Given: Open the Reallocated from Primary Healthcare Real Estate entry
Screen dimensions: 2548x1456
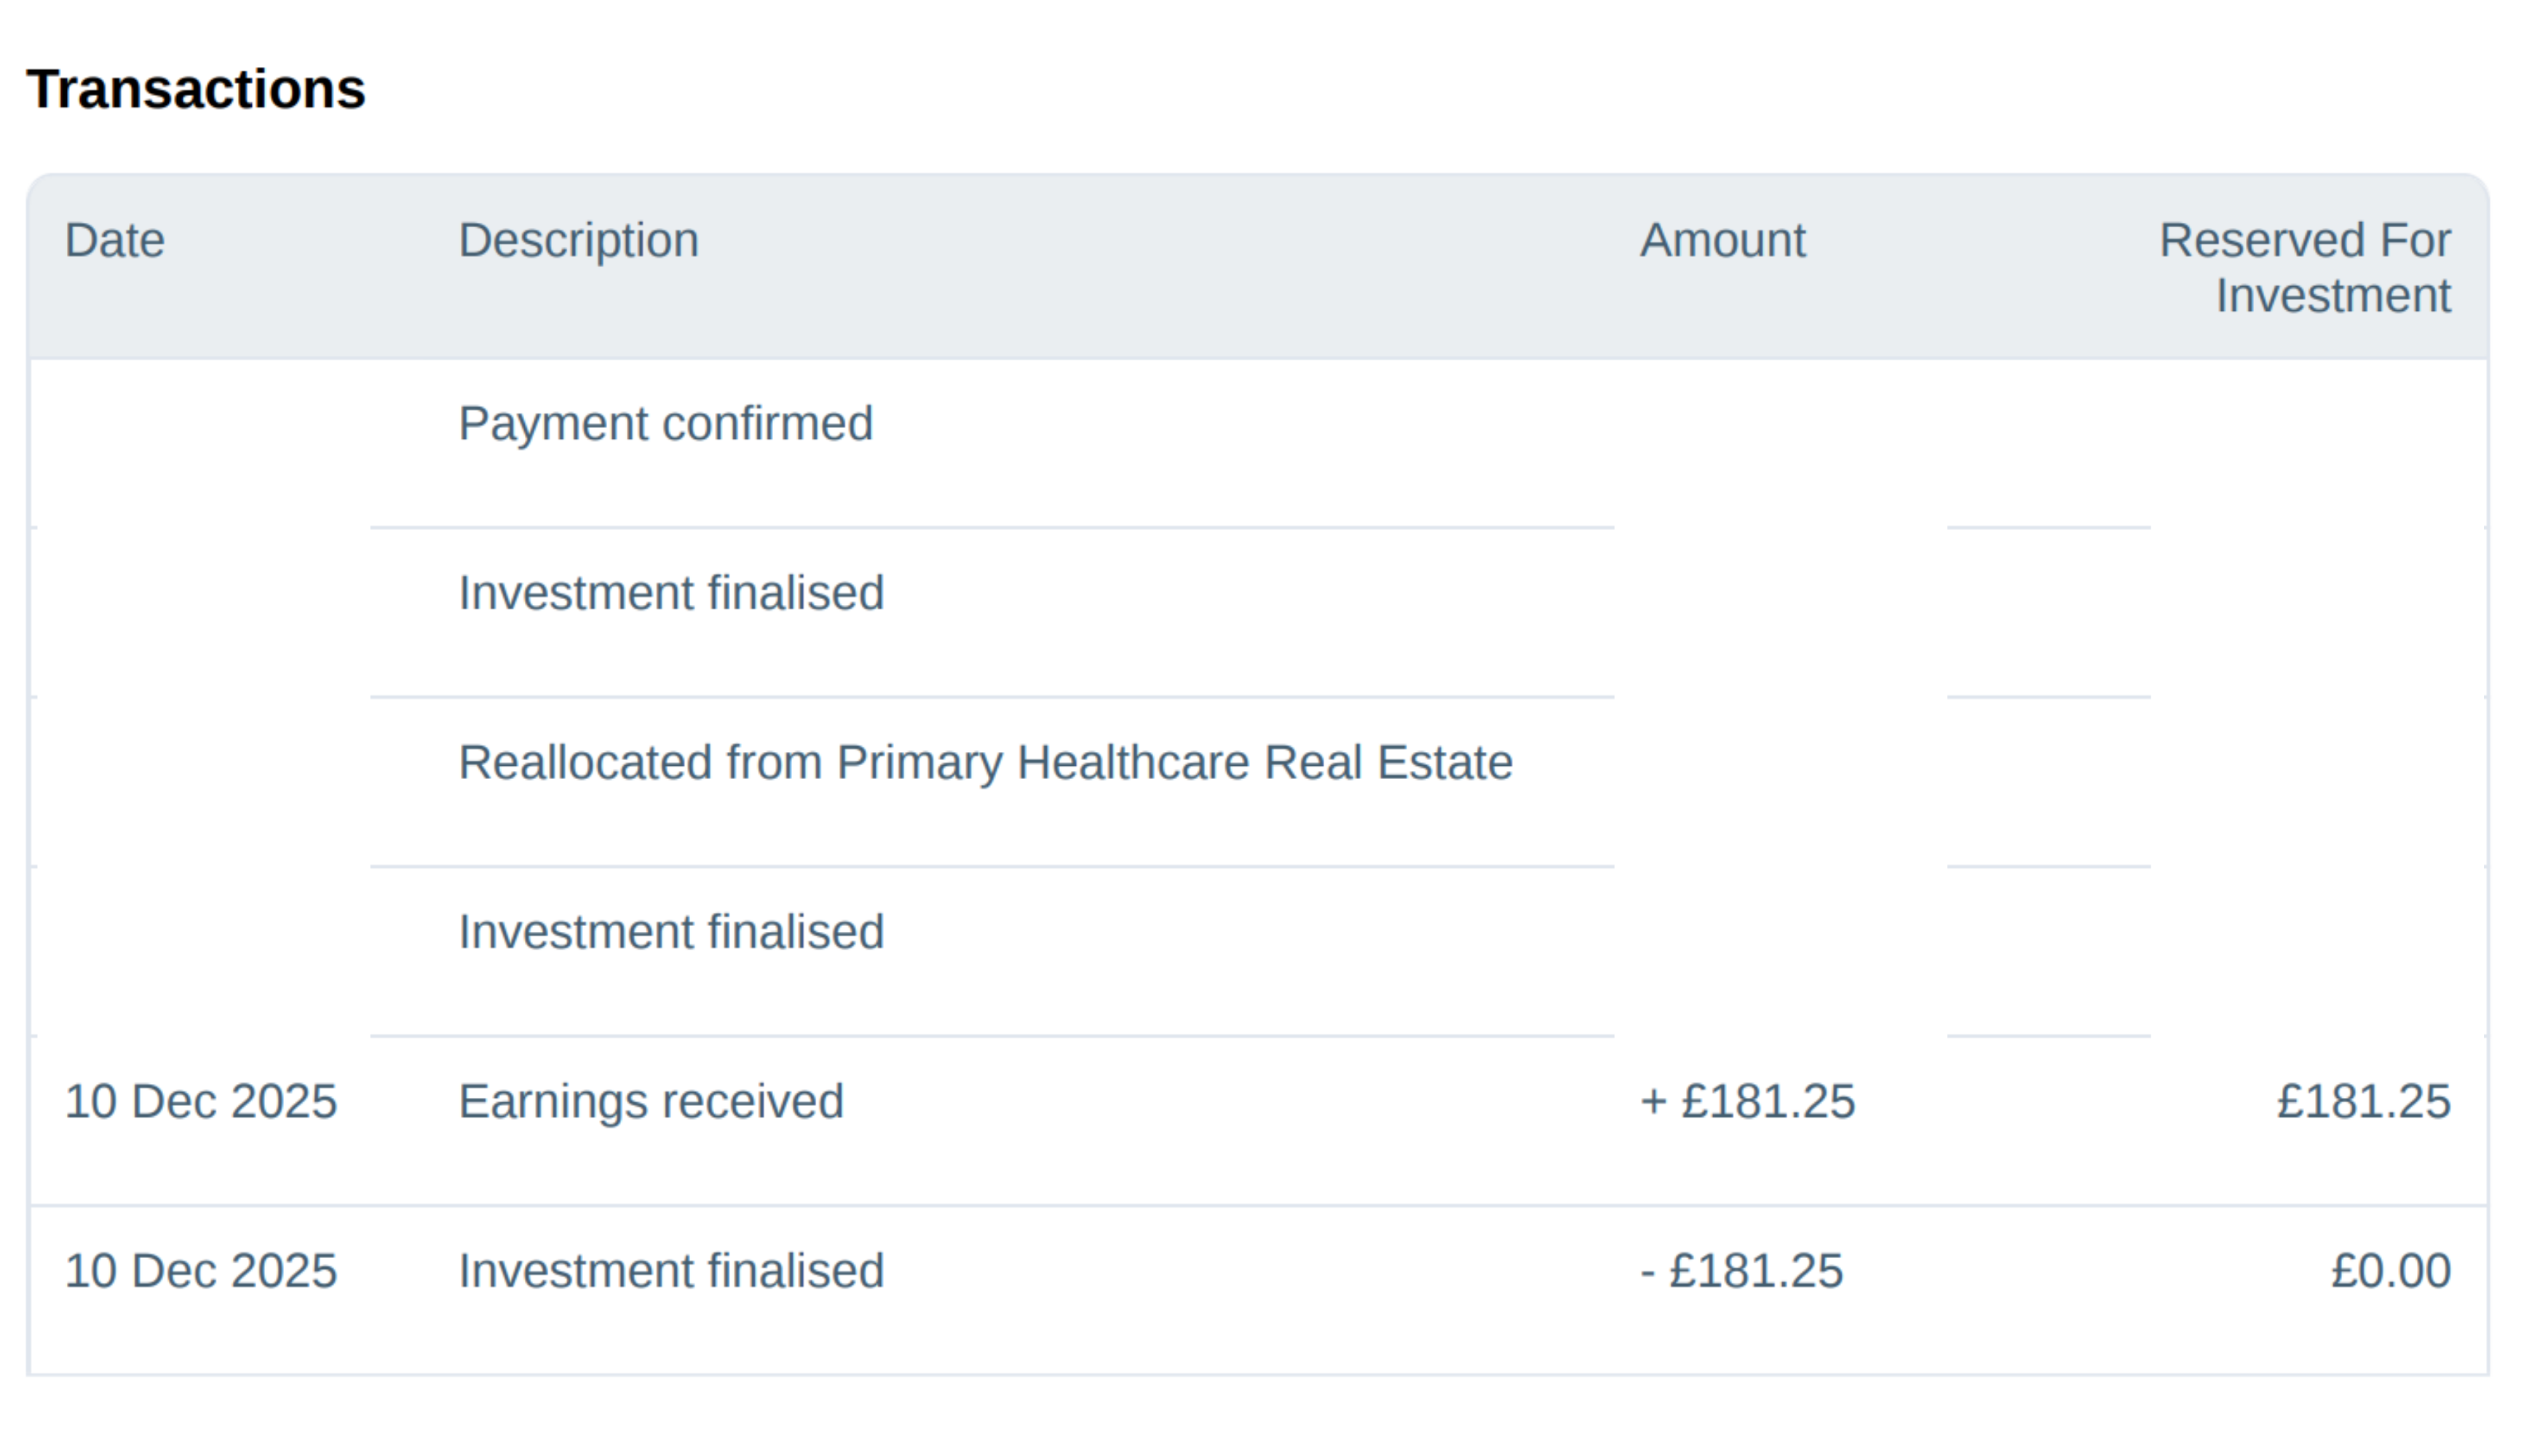Looking at the screenshot, I should [985, 762].
